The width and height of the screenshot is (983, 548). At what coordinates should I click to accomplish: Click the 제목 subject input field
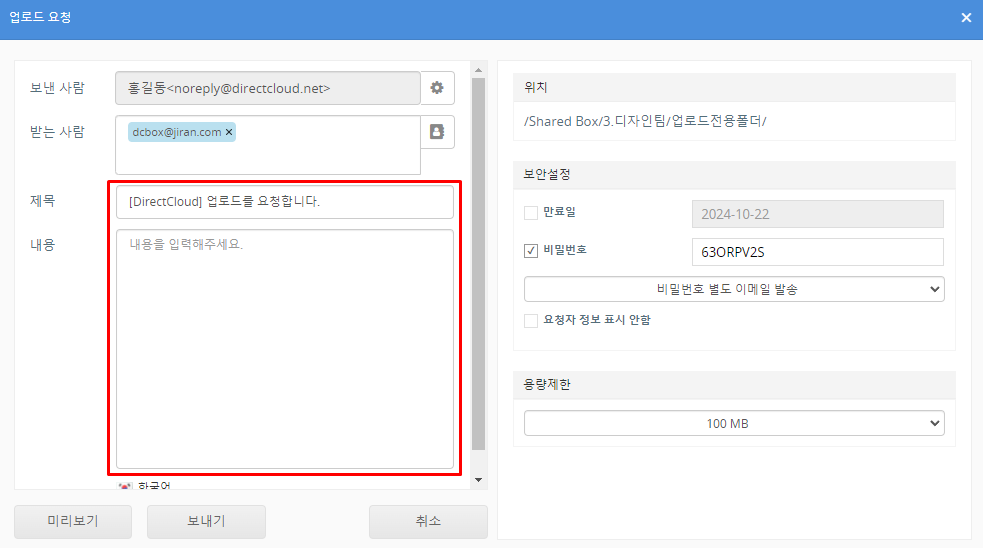[284, 202]
